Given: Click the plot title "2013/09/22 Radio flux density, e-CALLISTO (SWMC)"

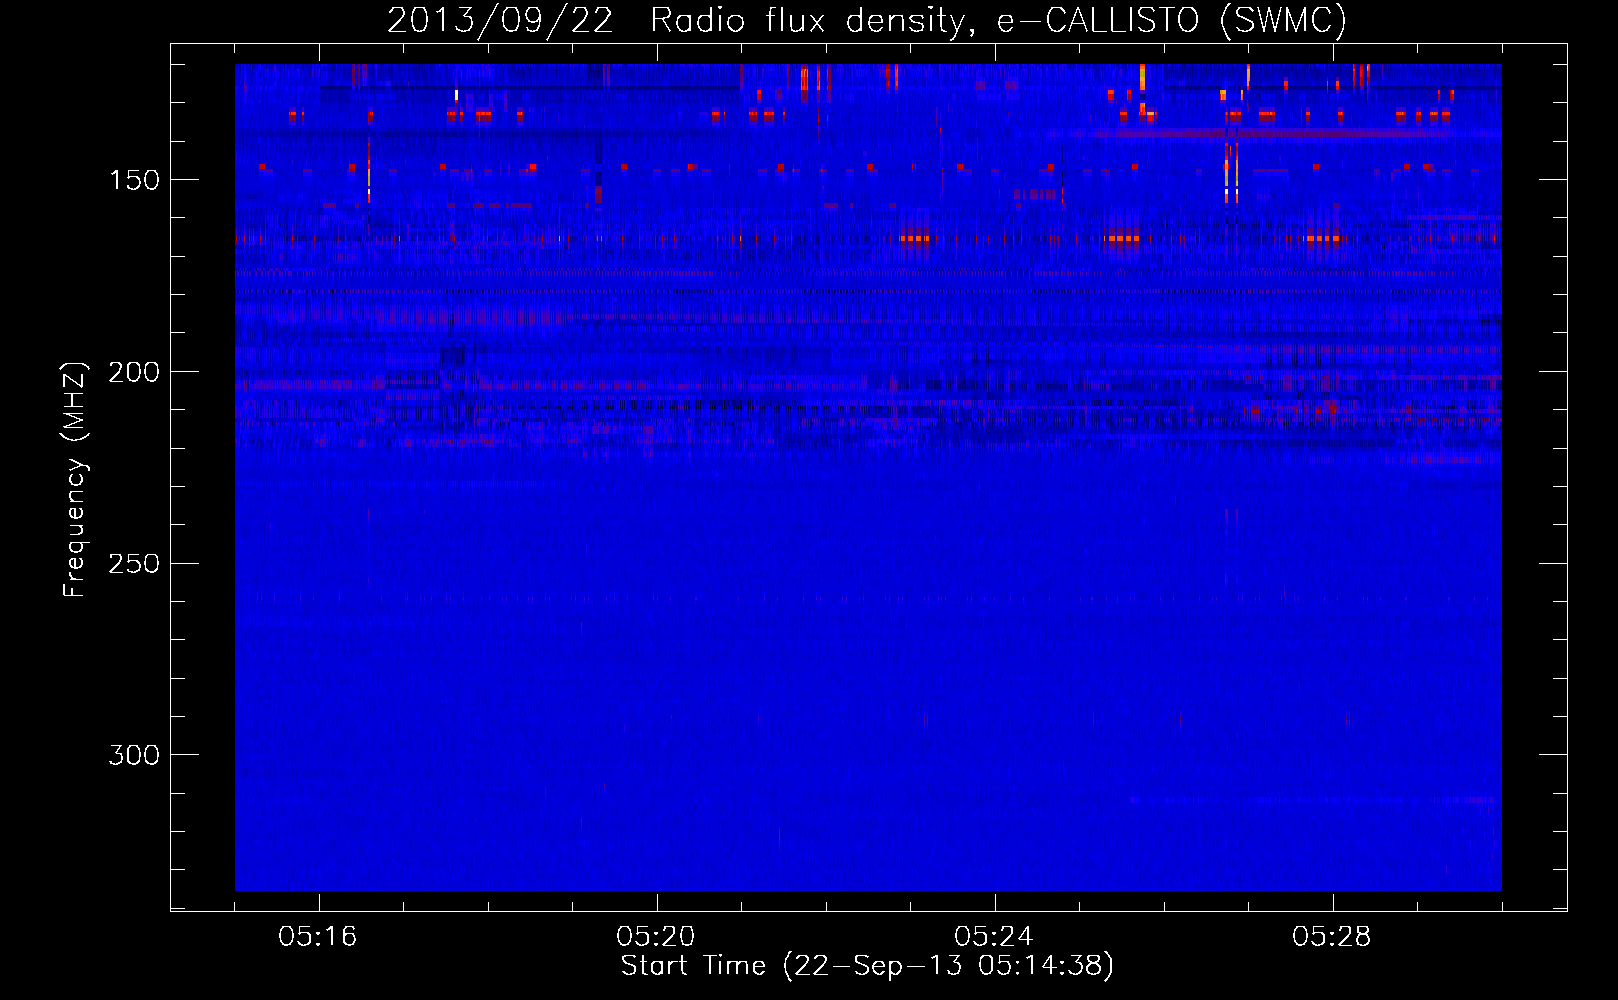Looking at the screenshot, I should [867, 20].
